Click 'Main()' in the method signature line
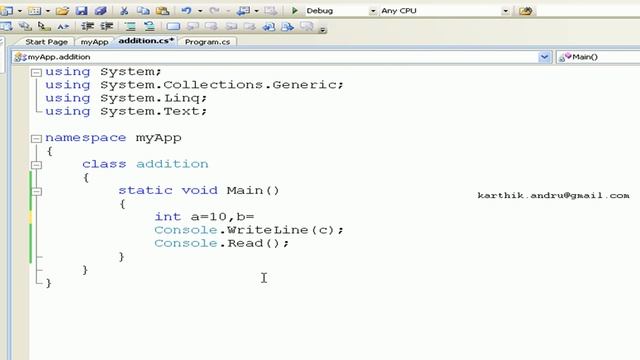This screenshot has height=360, width=640. 253,190
